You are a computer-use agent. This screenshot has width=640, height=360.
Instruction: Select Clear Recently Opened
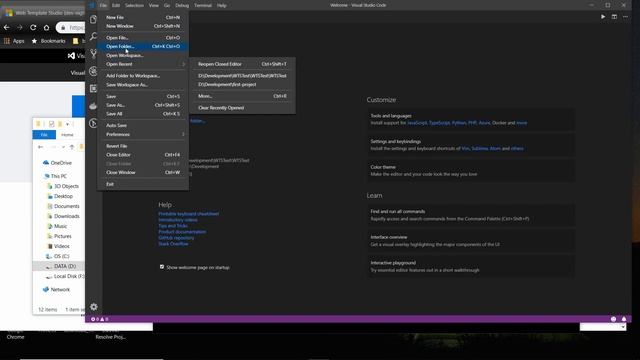click(x=242, y=108)
